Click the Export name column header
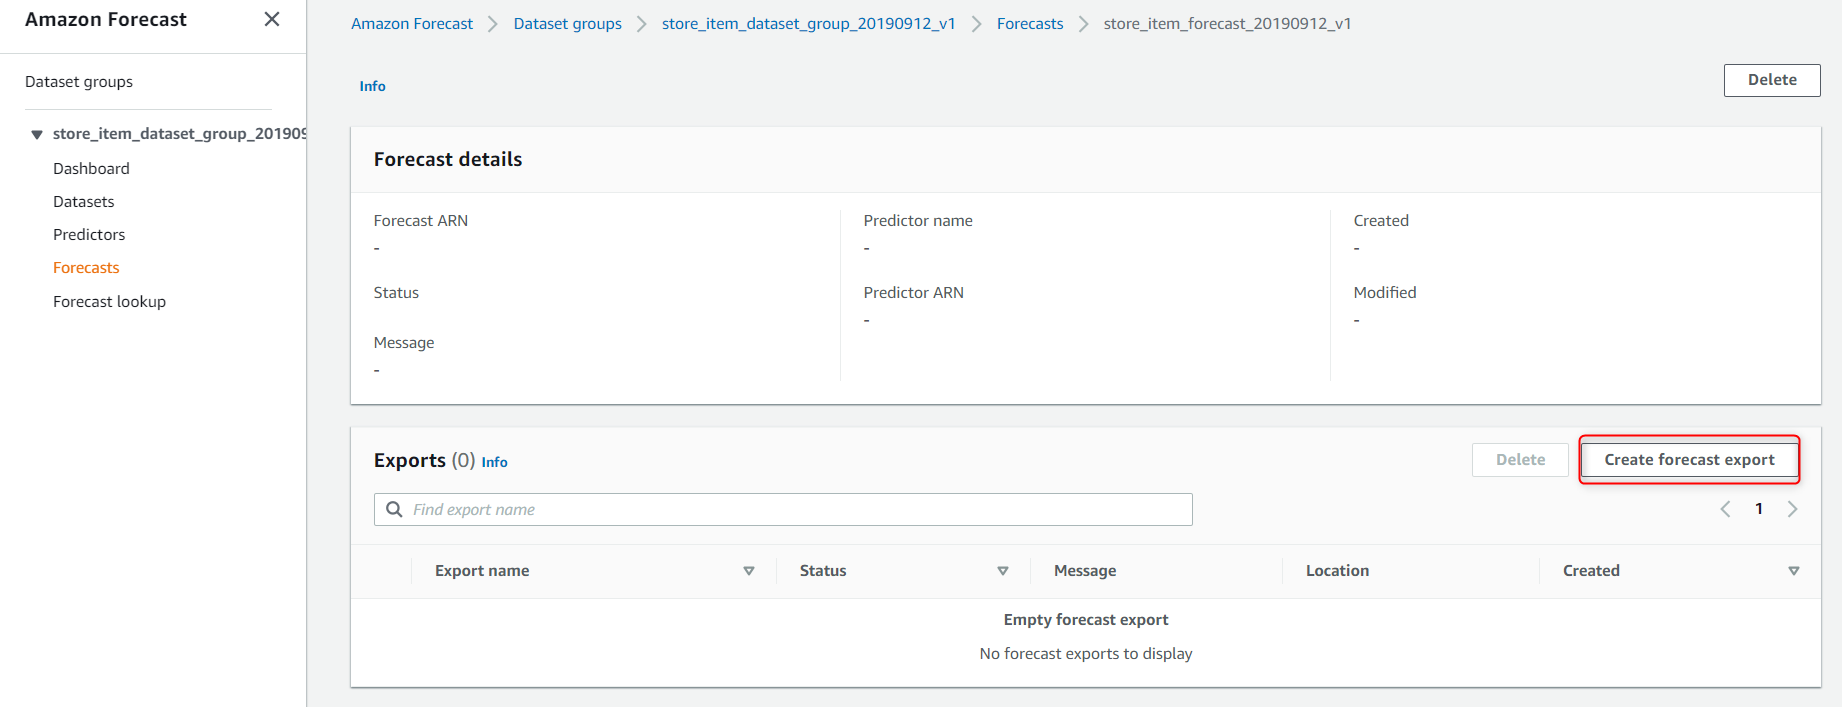Image resolution: width=1842 pixels, height=707 pixels. tap(482, 570)
